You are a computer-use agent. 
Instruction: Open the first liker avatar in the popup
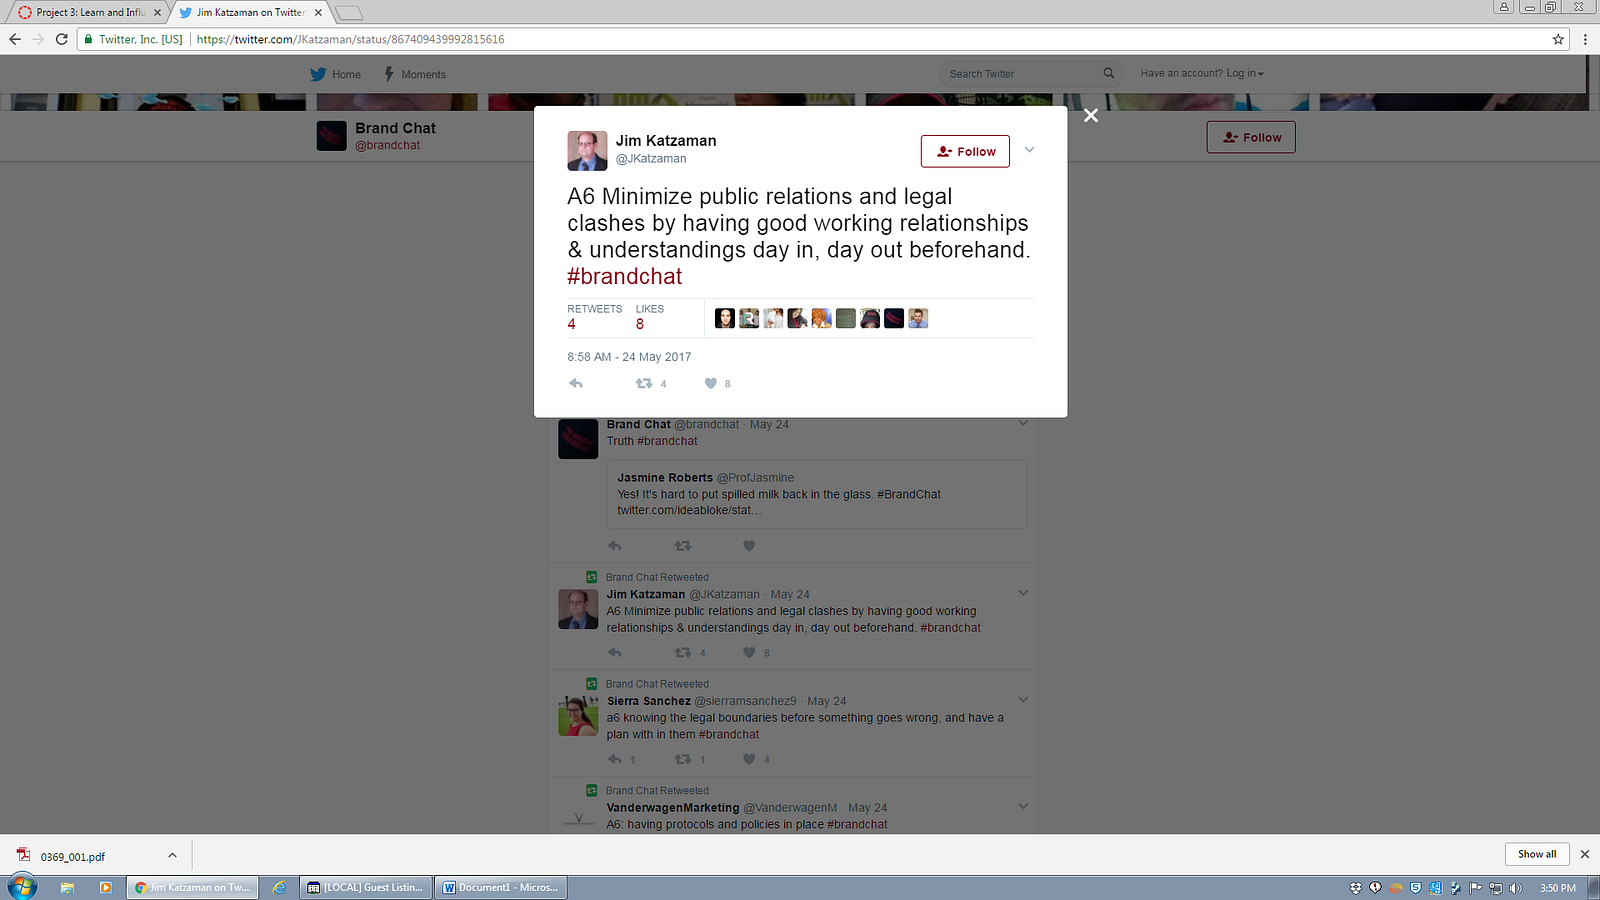tap(725, 318)
